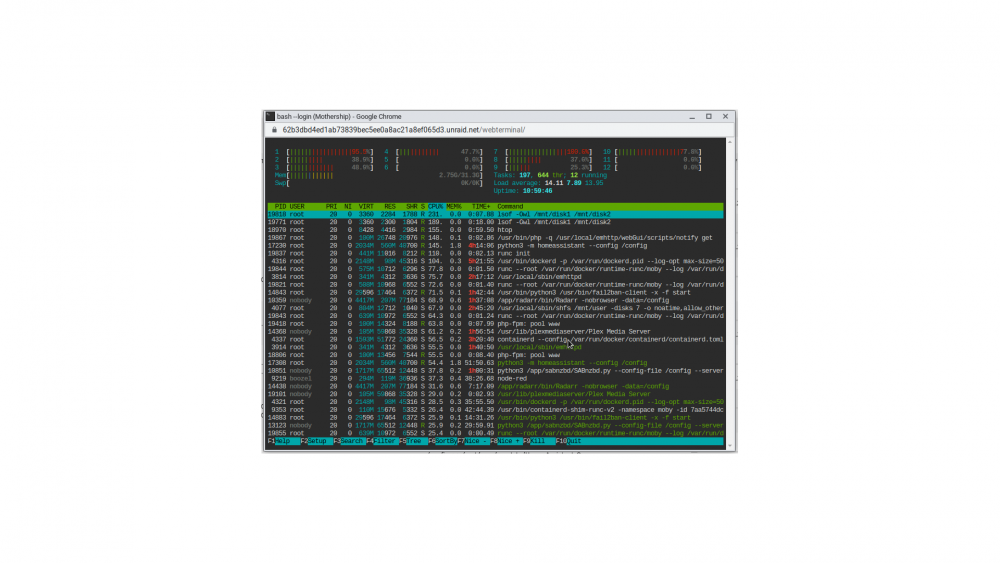Click the scrollbar down arrow
Screen dimensions: 1000x563
[x=730, y=446]
